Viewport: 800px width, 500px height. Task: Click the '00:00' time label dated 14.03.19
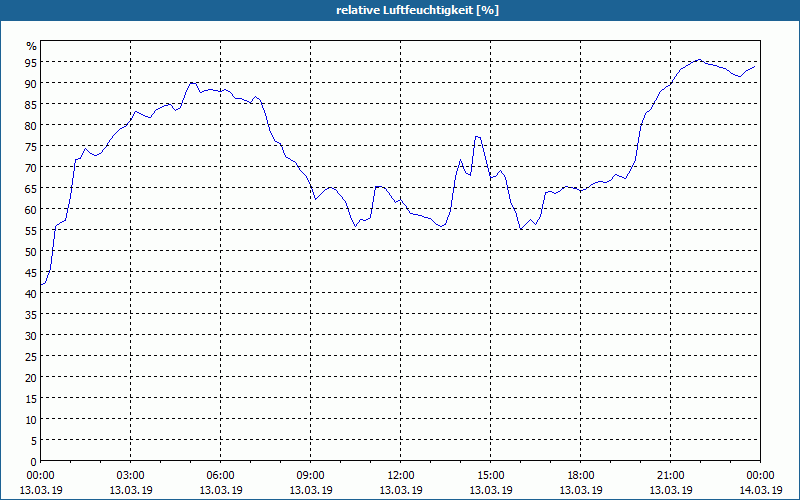pyautogui.click(x=761, y=476)
